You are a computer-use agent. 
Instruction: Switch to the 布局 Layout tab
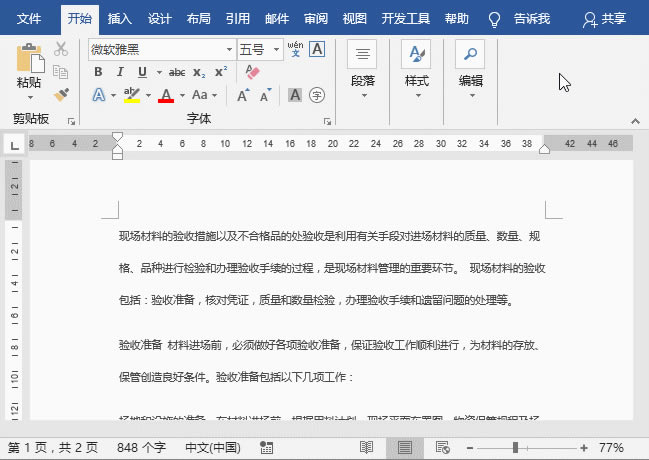click(x=198, y=19)
